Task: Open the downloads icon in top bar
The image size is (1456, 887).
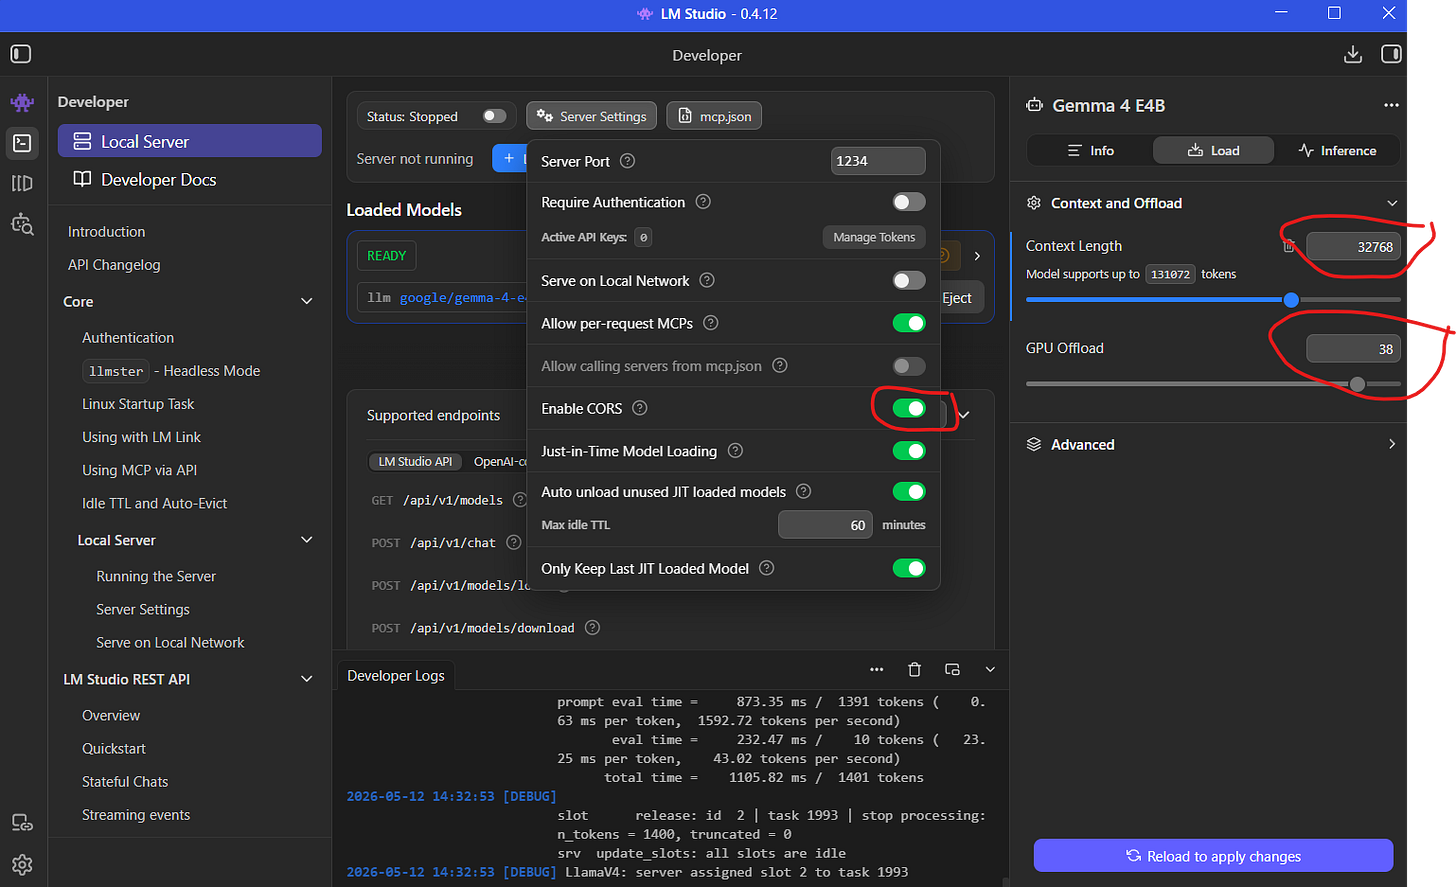Action: pos(1353,54)
